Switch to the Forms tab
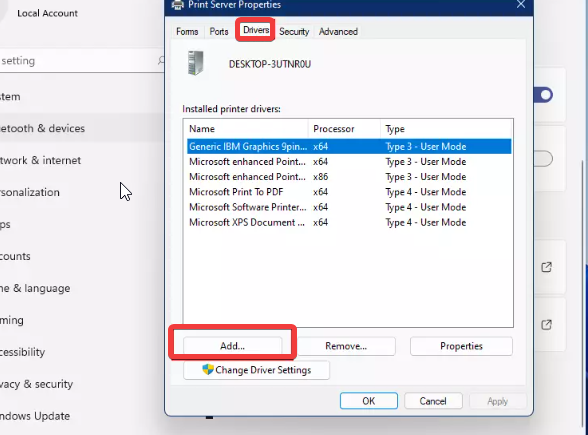 point(187,32)
